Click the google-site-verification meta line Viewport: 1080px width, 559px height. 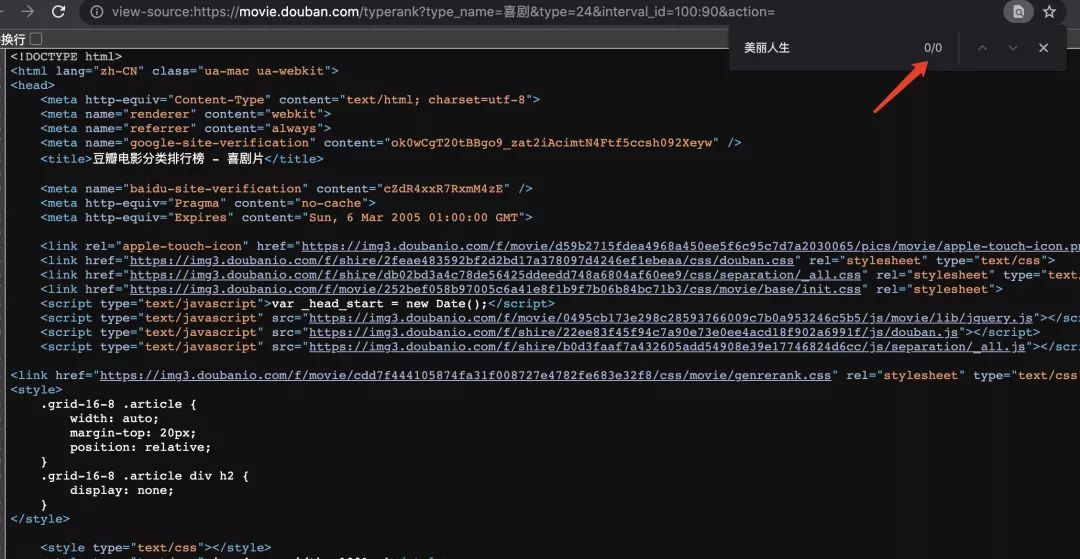(x=391, y=143)
